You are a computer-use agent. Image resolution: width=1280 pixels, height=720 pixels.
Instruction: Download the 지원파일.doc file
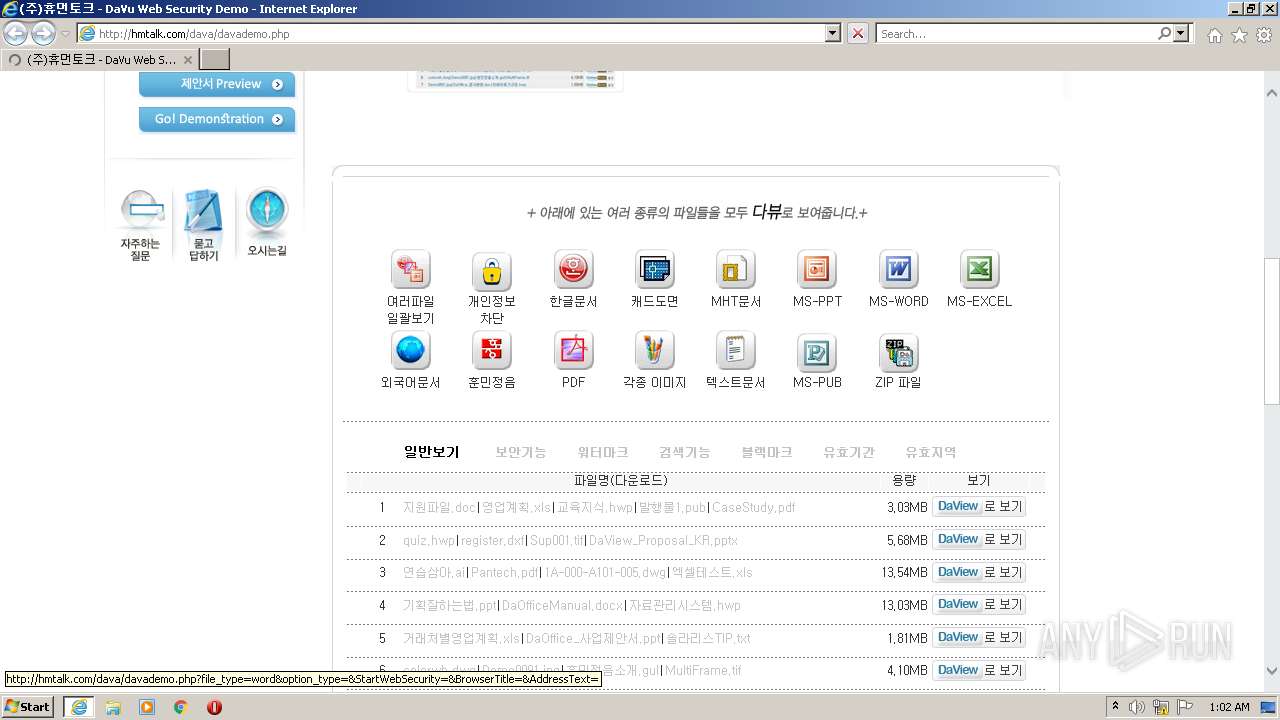click(439, 507)
